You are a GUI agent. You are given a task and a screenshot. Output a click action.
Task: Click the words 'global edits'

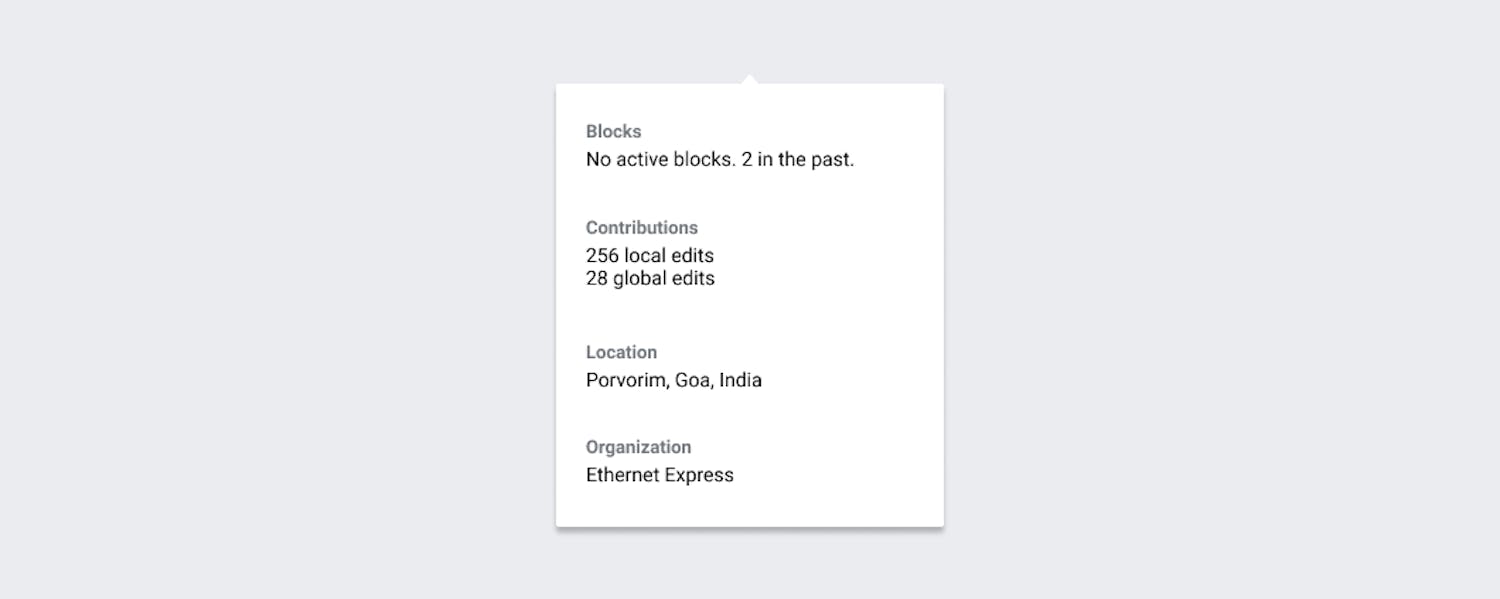pyautogui.click(x=664, y=279)
